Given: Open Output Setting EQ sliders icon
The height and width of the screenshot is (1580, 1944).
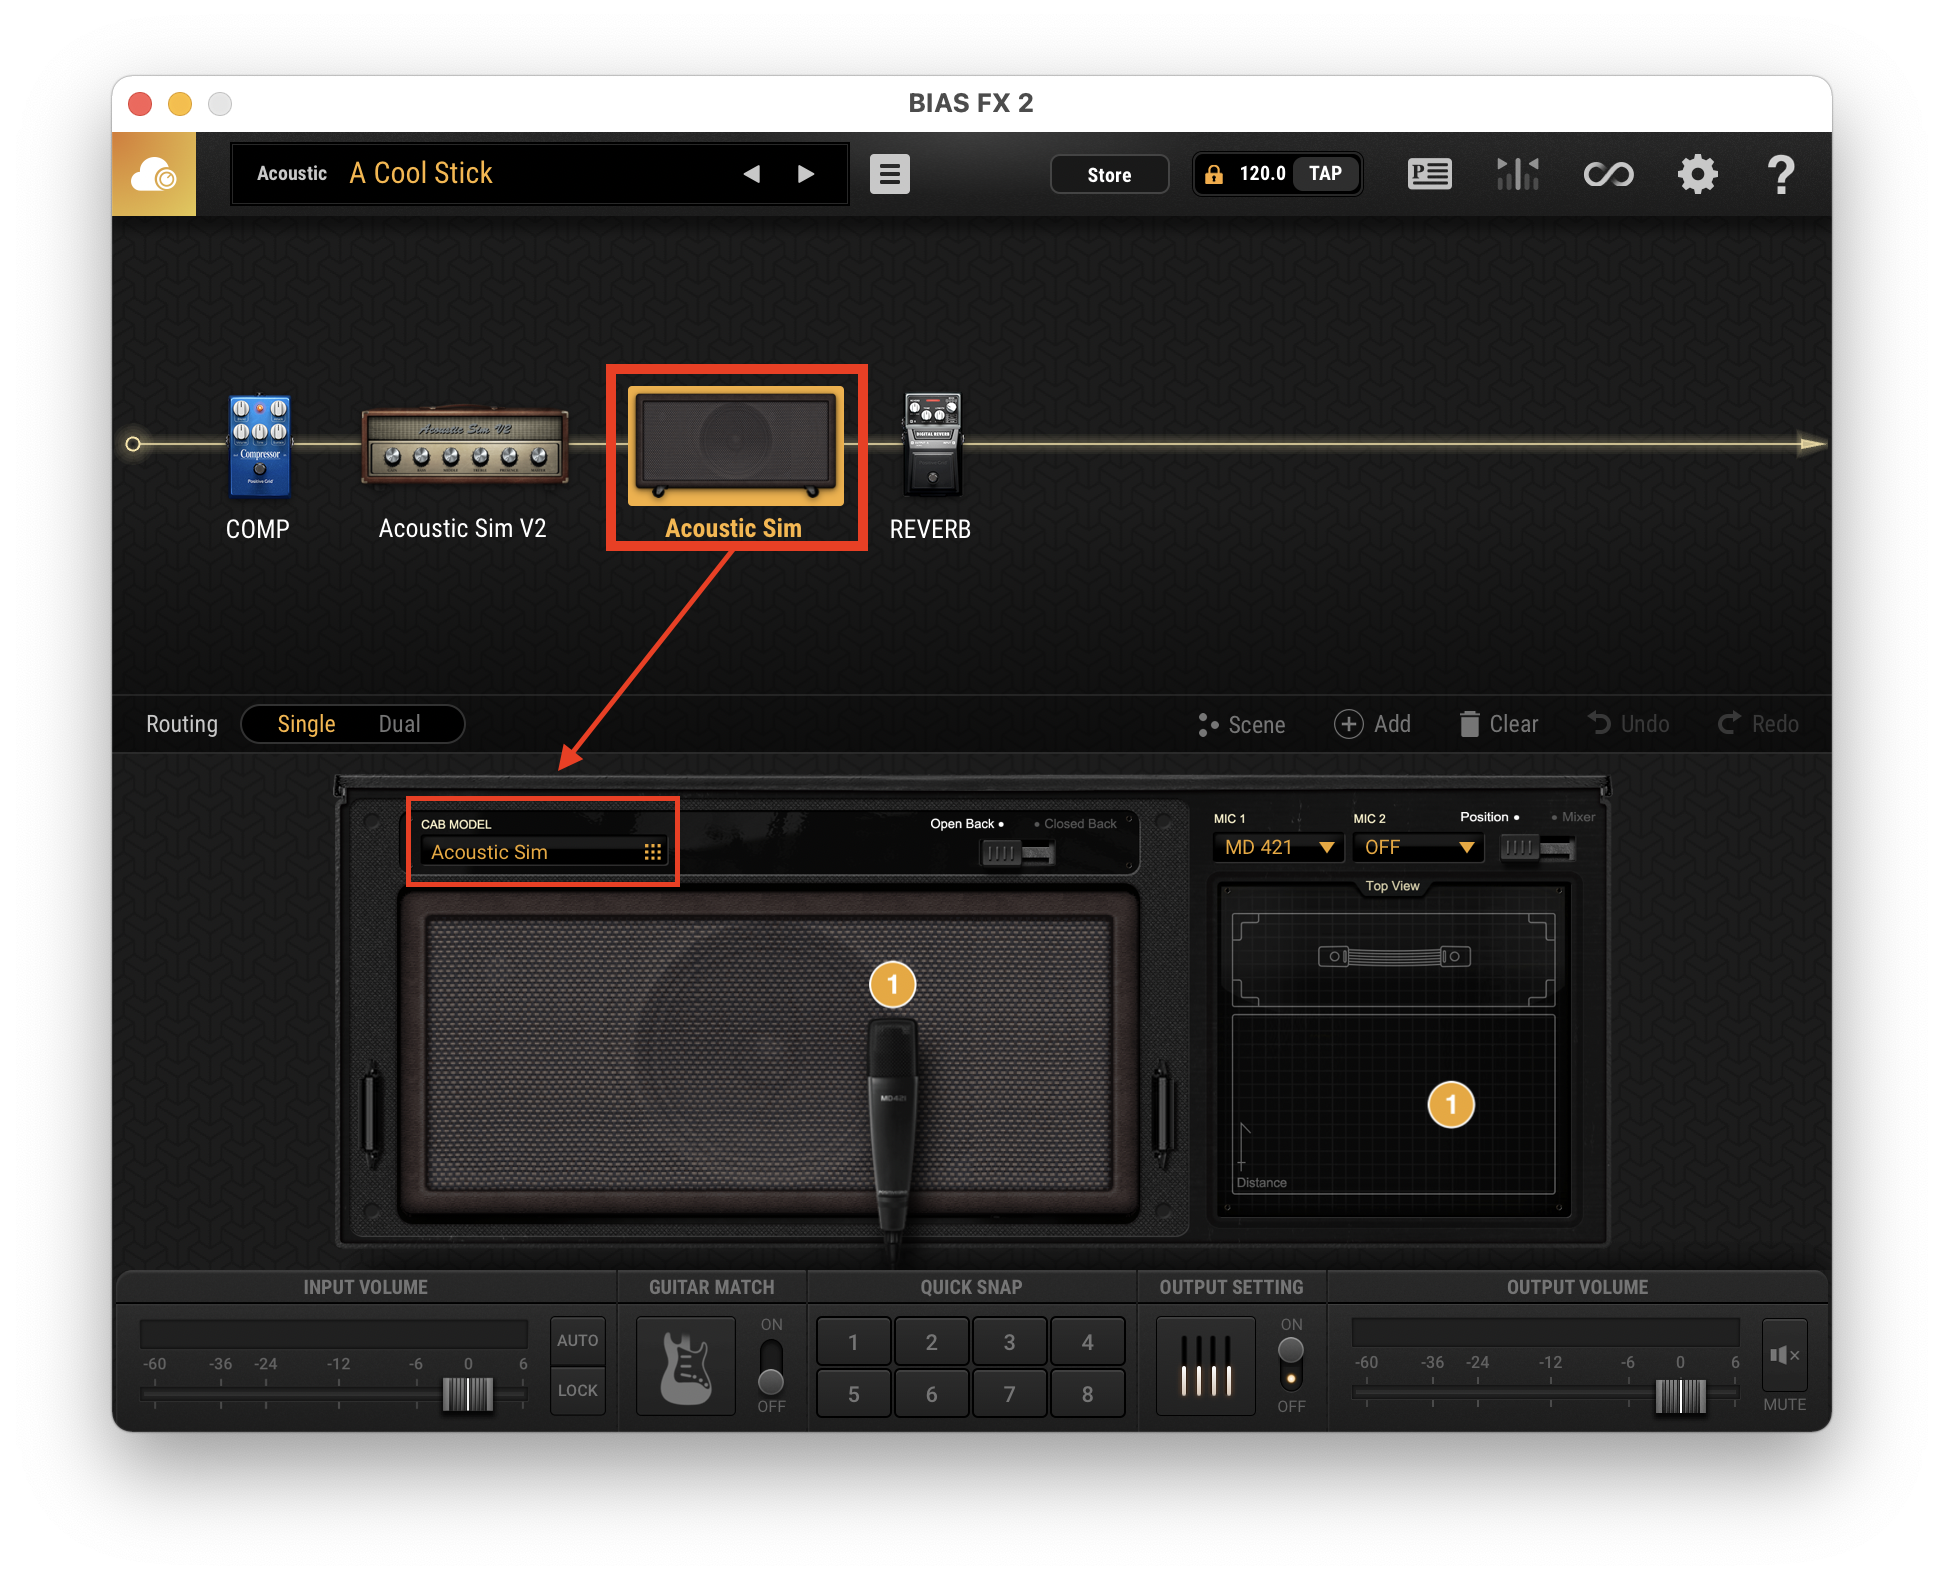Looking at the screenshot, I should click(1206, 1366).
